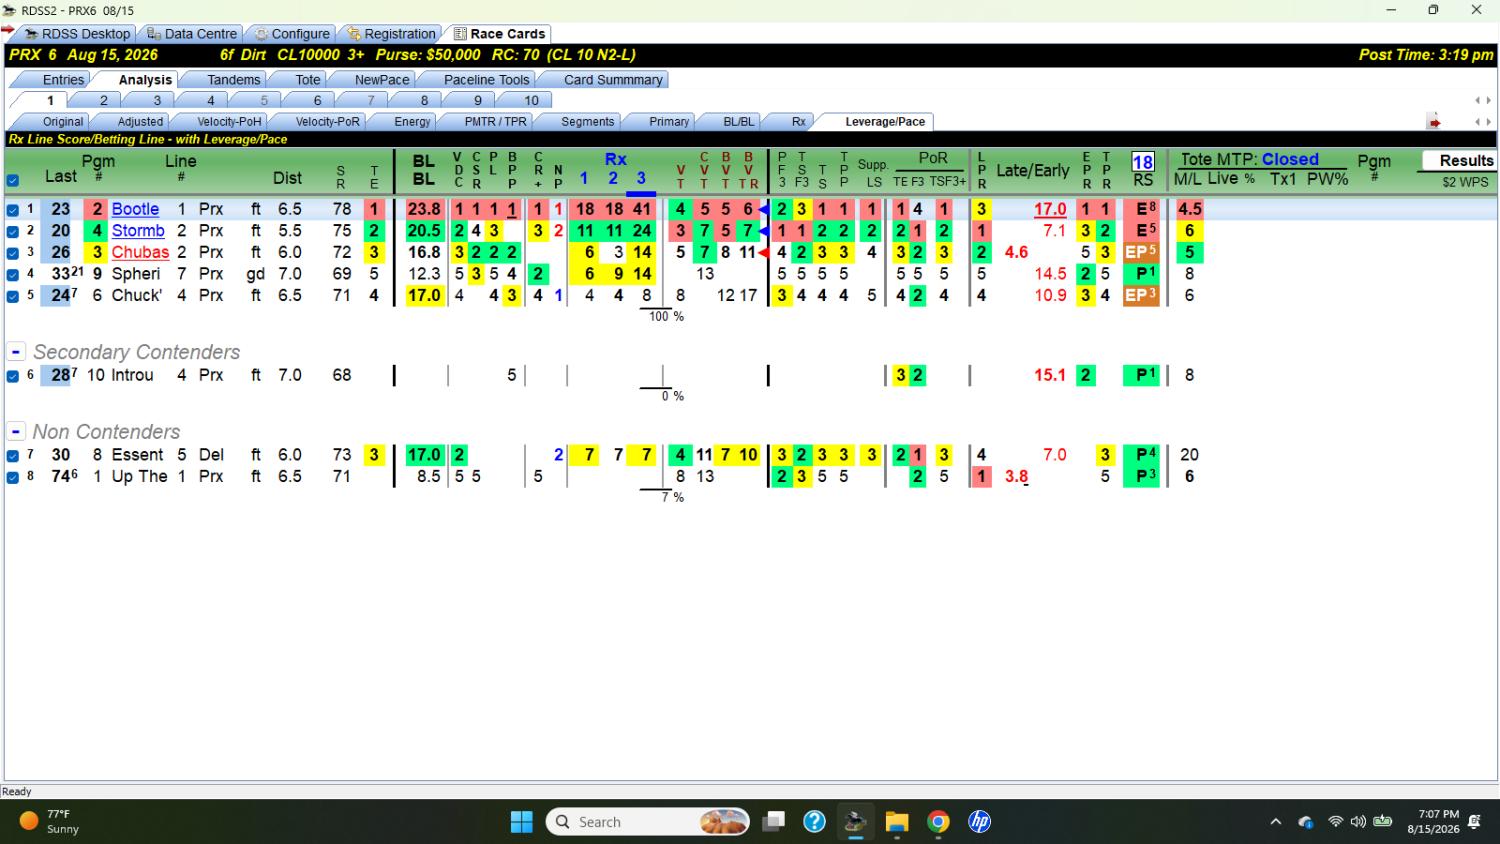Uncheck the Essent row checkbox

point(13,455)
